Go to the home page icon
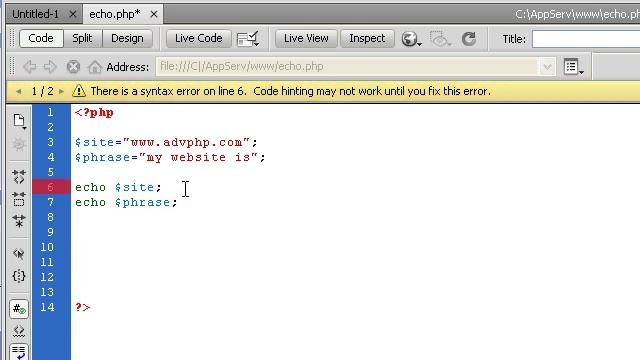640x360 pixels. [x=95, y=67]
